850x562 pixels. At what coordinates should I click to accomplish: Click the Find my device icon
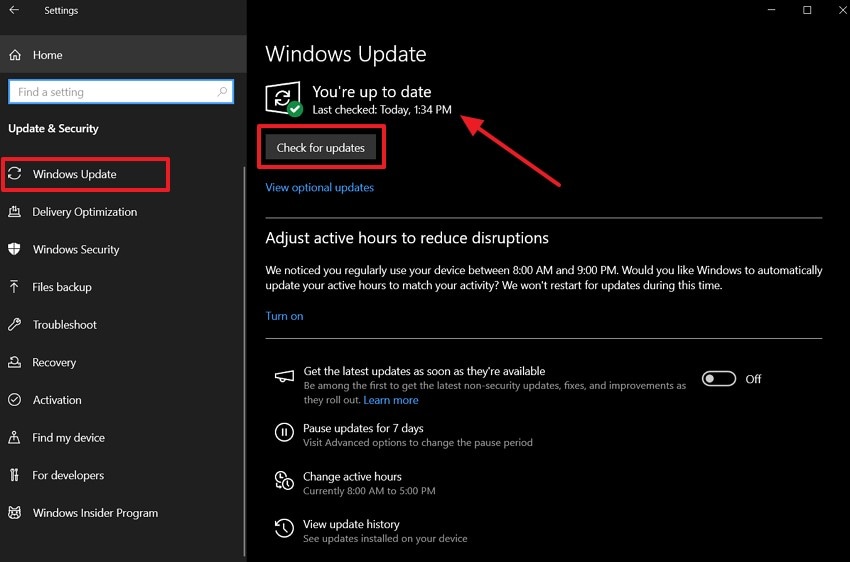15,437
